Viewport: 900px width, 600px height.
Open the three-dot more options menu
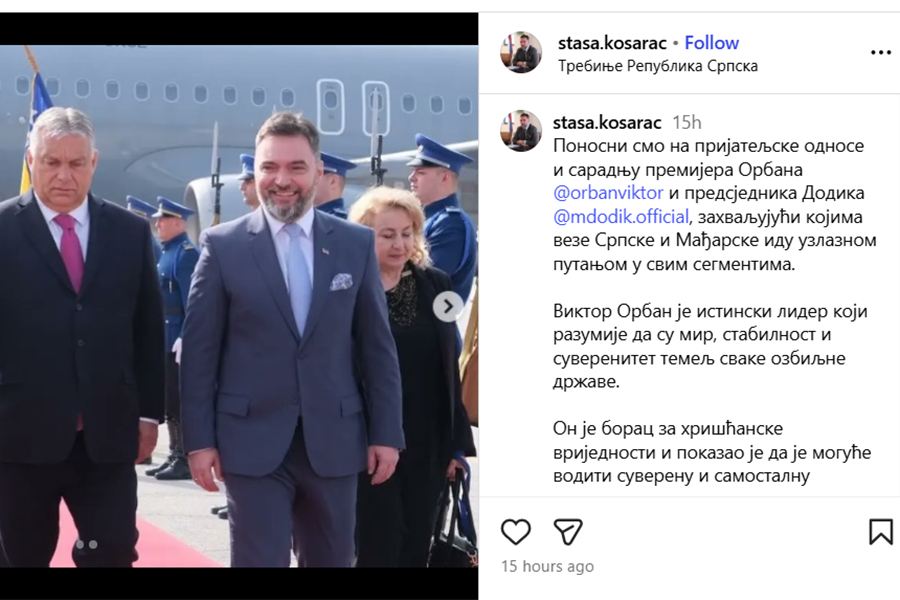coord(880,53)
